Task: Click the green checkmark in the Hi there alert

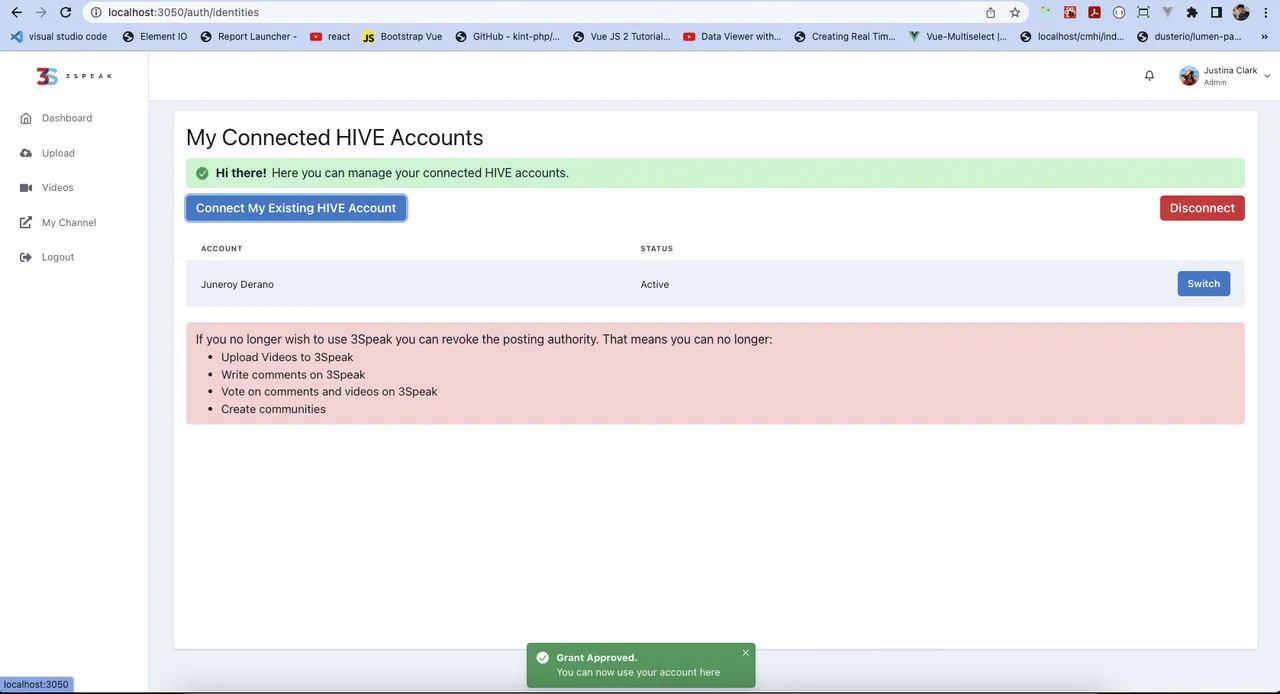Action: point(202,173)
